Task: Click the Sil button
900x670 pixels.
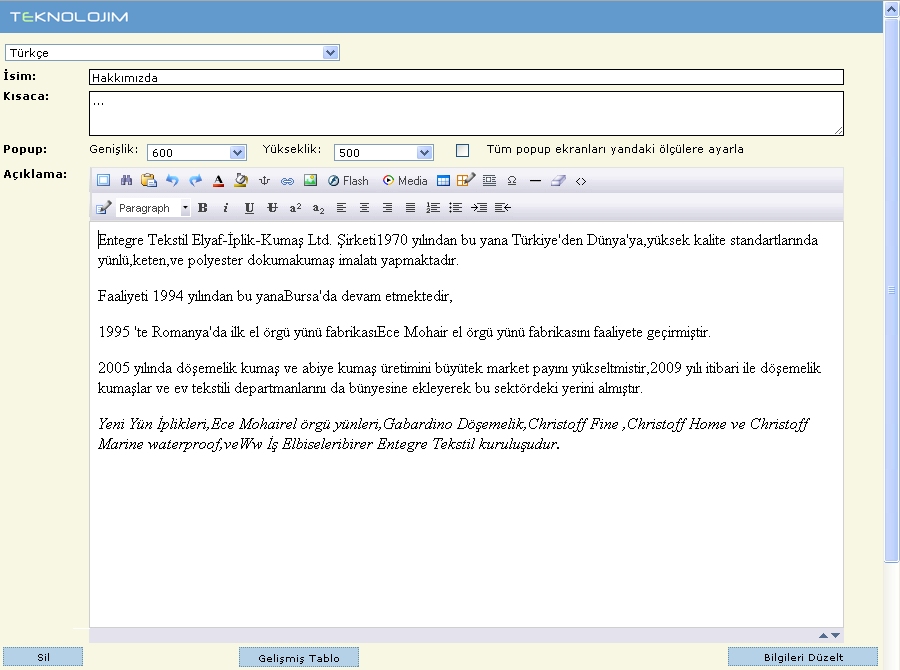Action: click(x=43, y=657)
